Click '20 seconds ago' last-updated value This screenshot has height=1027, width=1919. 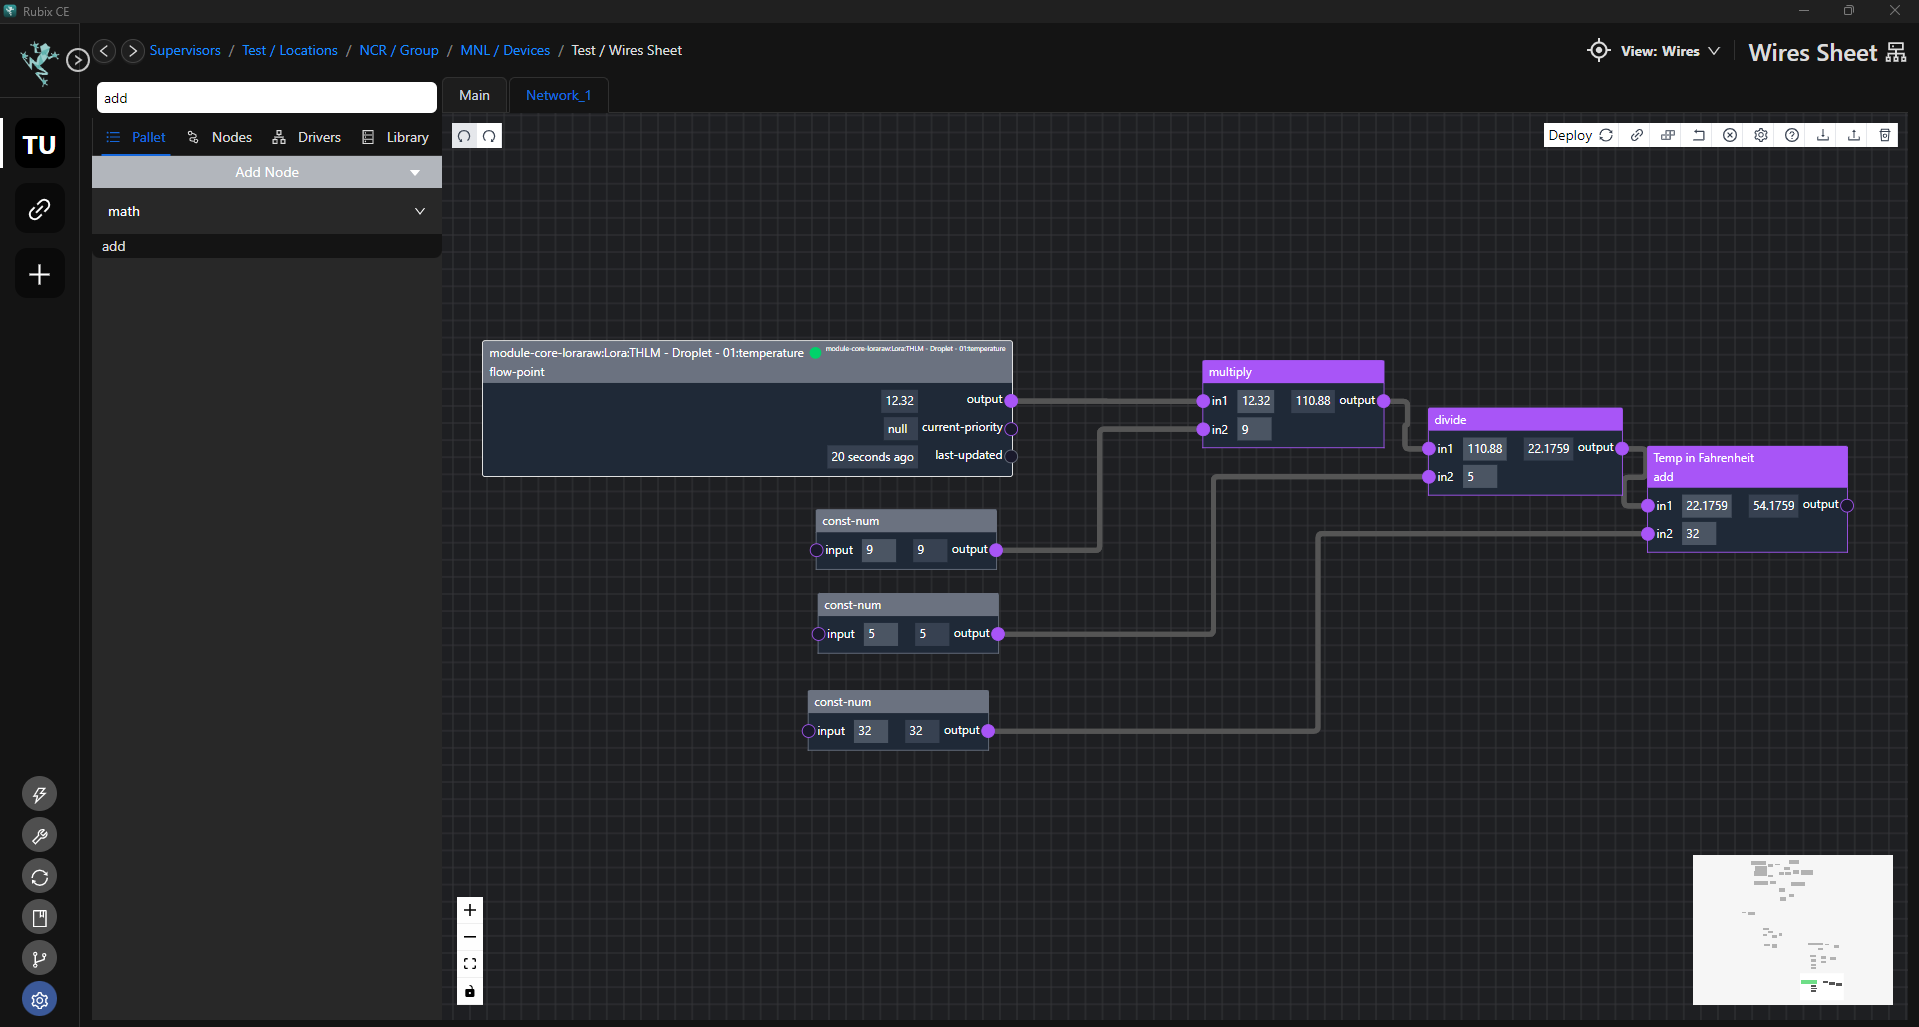pos(872,457)
